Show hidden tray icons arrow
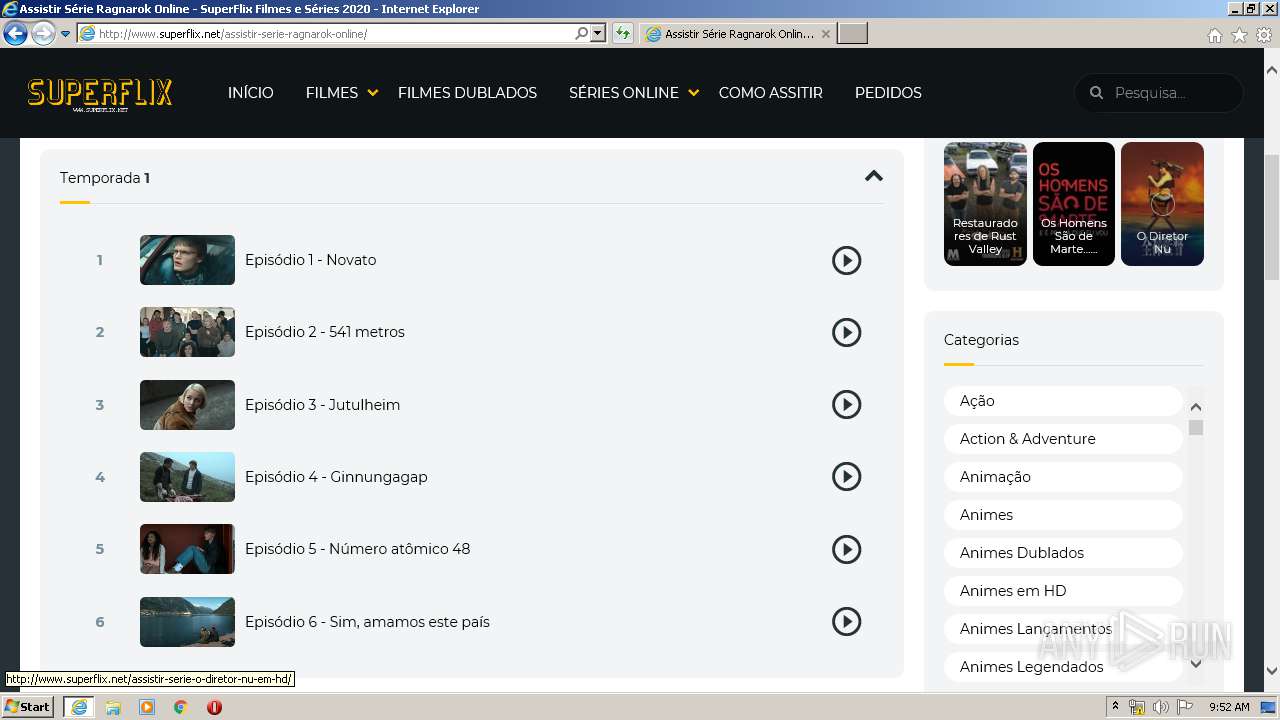The height and width of the screenshot is (720, 1280). pyautogui.click(x=1115, y=707)
